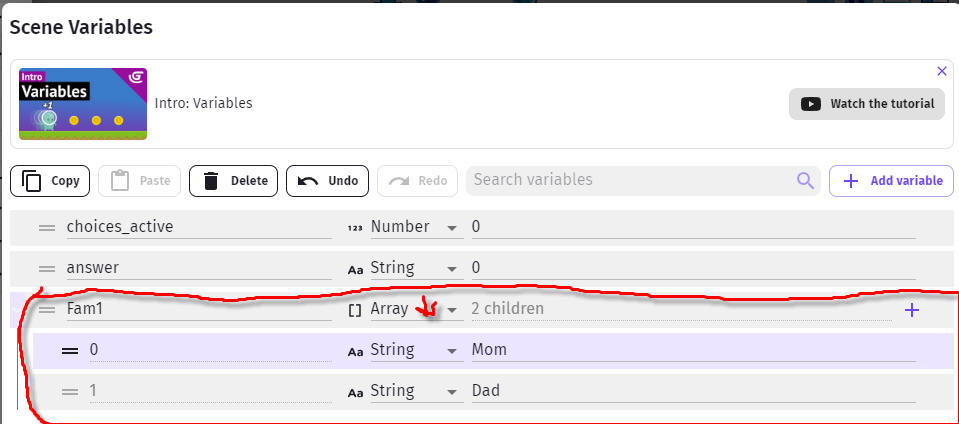The image size is (959, 424).
Task: Add a new variable
Action: (x=892, y=181)
